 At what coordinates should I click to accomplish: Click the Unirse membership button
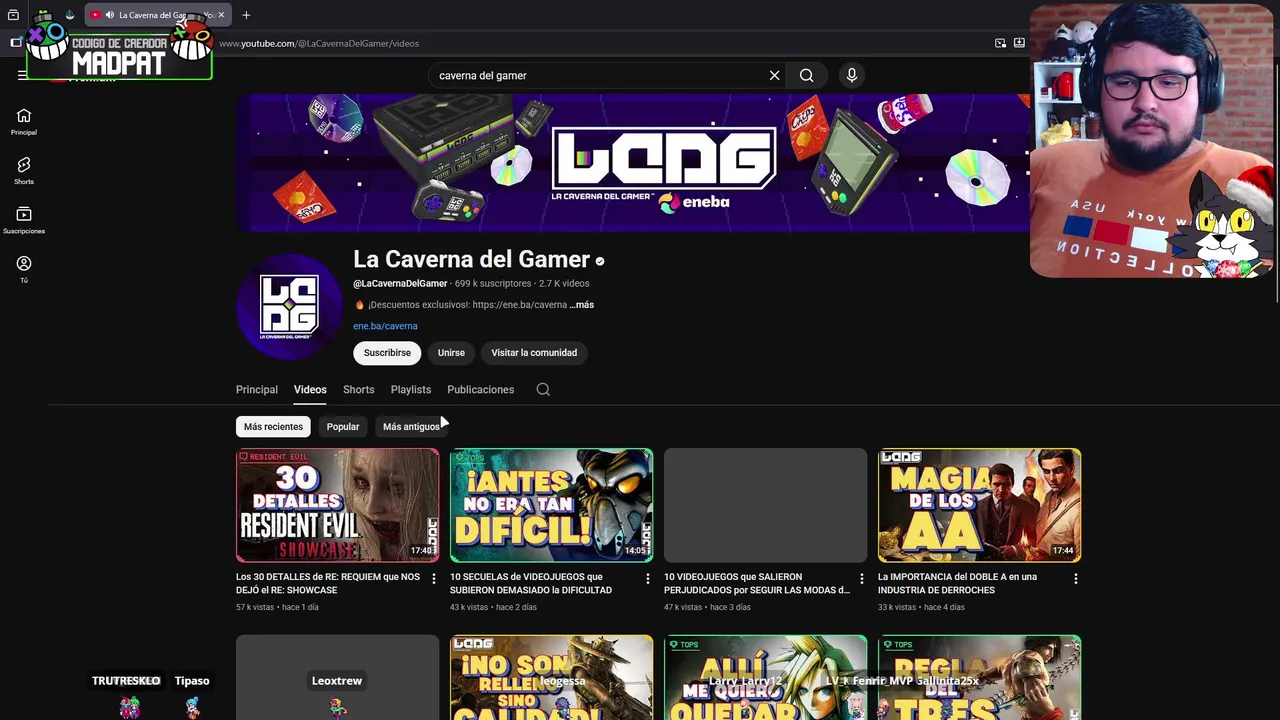click(451, 353)
